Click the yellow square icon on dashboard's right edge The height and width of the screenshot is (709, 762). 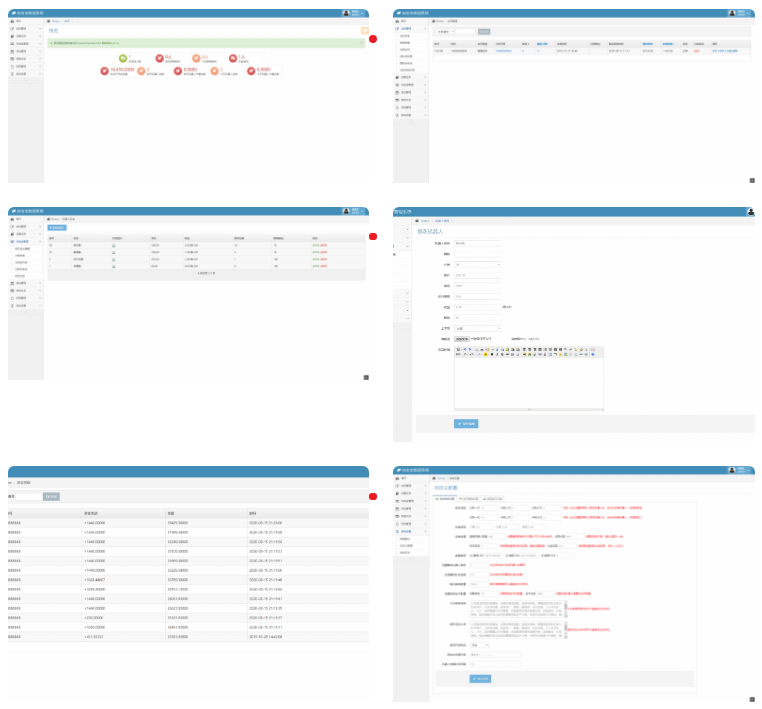pos(365,31)
